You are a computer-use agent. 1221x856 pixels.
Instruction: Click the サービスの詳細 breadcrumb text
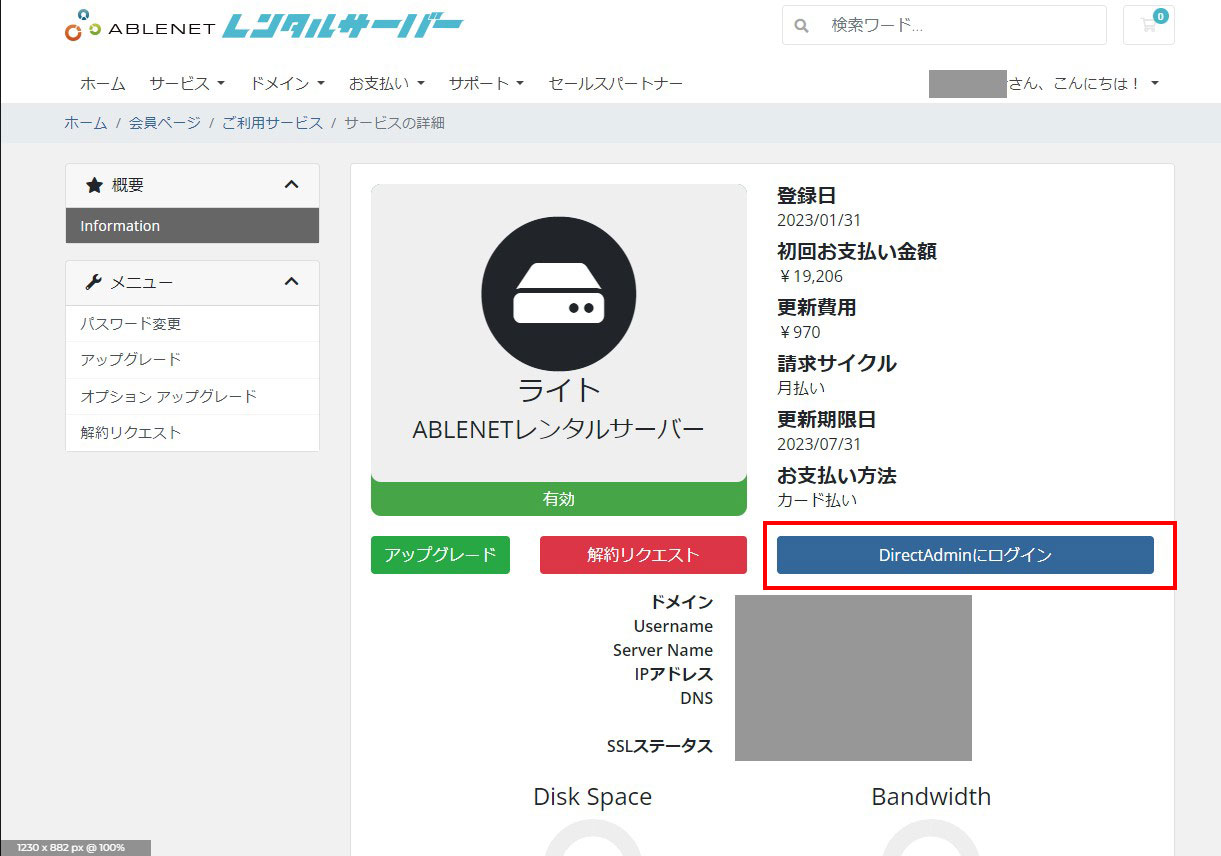(x=394, y=123)
